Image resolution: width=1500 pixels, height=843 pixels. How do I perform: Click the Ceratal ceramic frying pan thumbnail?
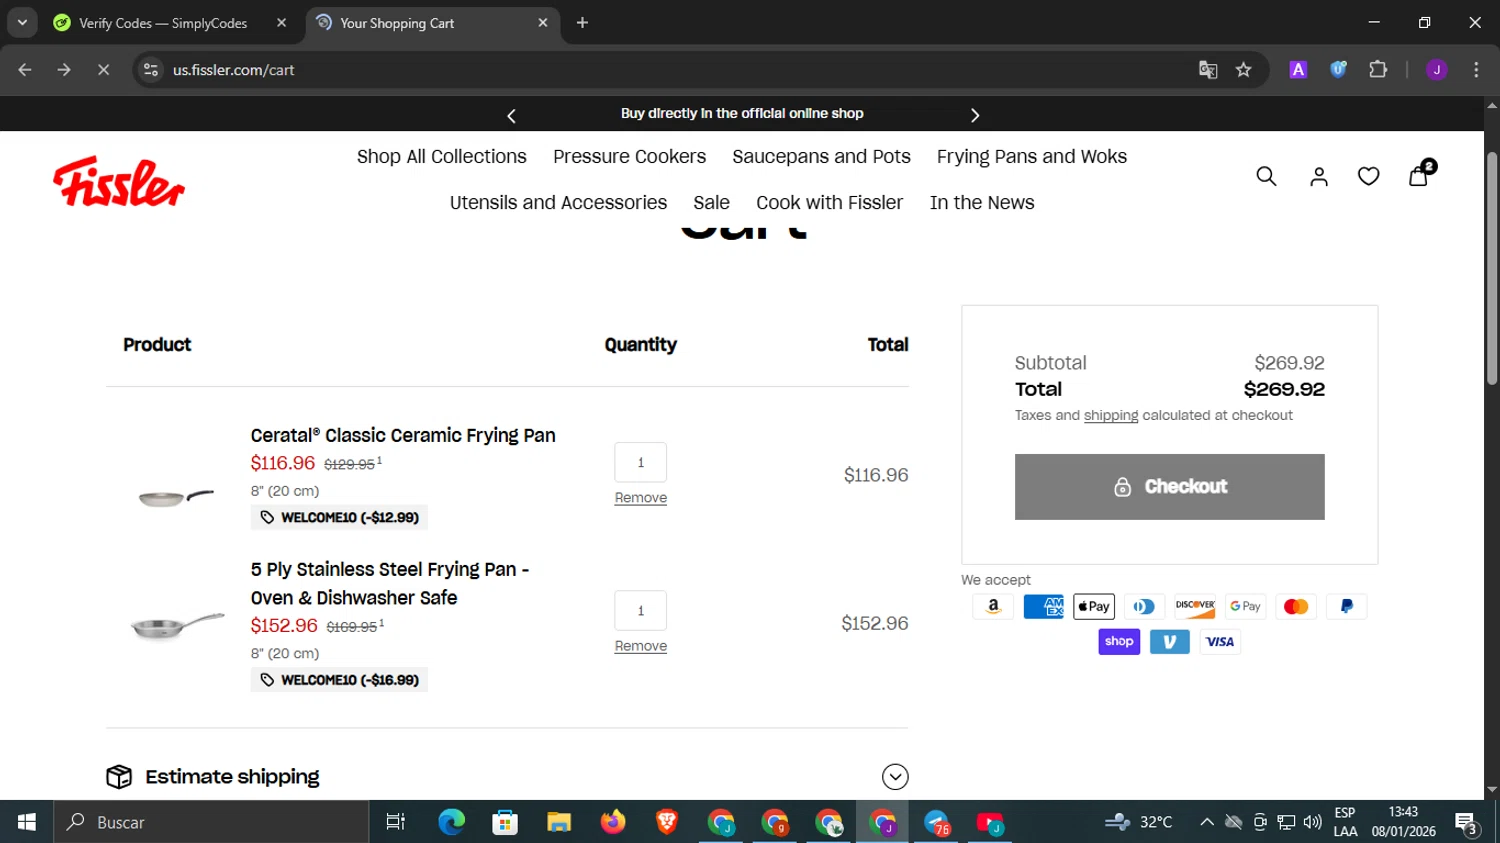(x=176, y=497)
